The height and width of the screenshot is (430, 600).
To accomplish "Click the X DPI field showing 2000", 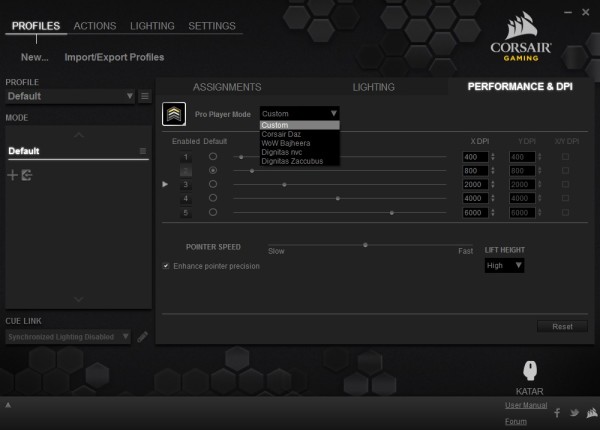I will click(x=475, y=184).
